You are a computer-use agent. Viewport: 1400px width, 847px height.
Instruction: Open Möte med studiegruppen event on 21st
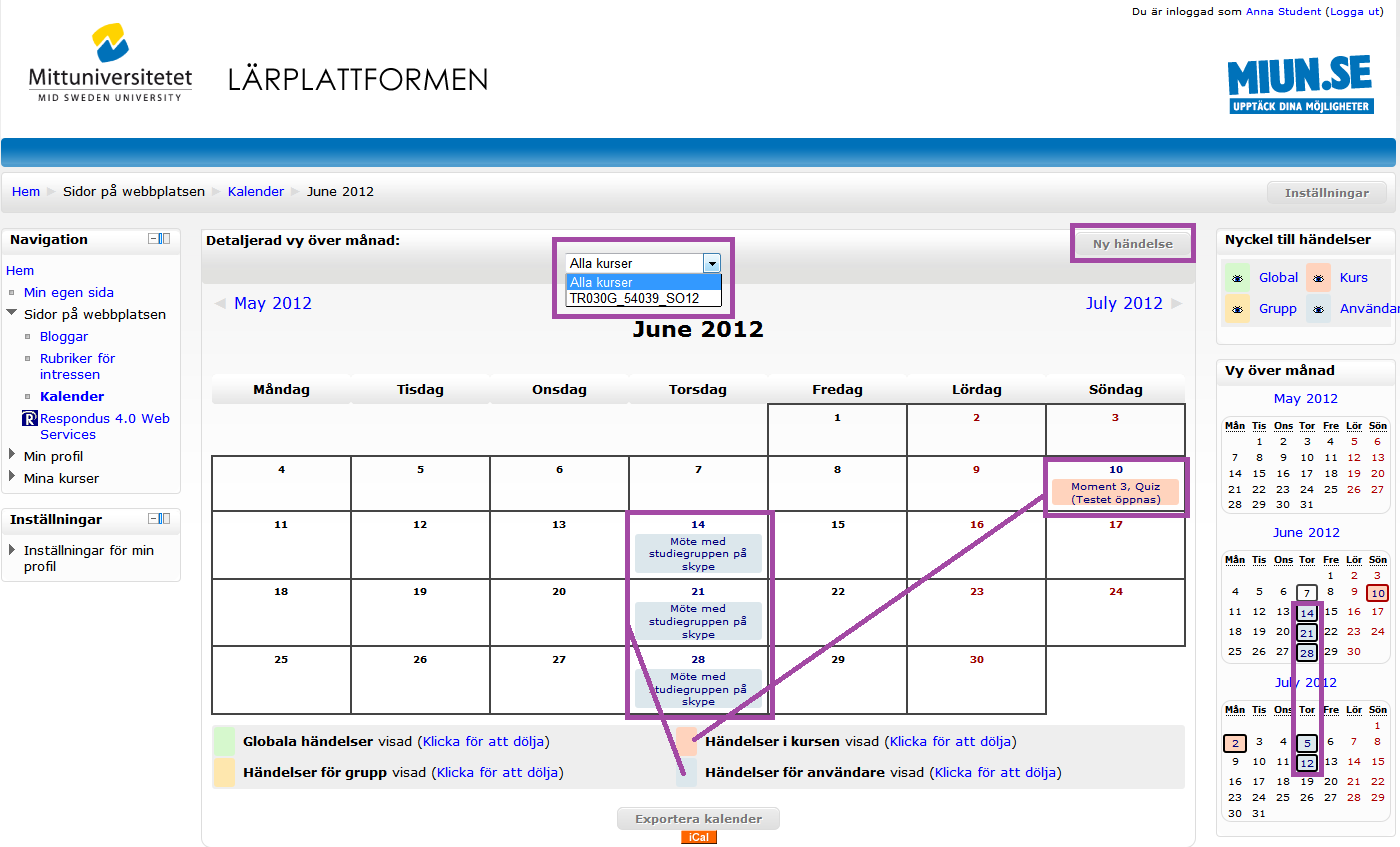pyautogui.click(x=698, y=621)
